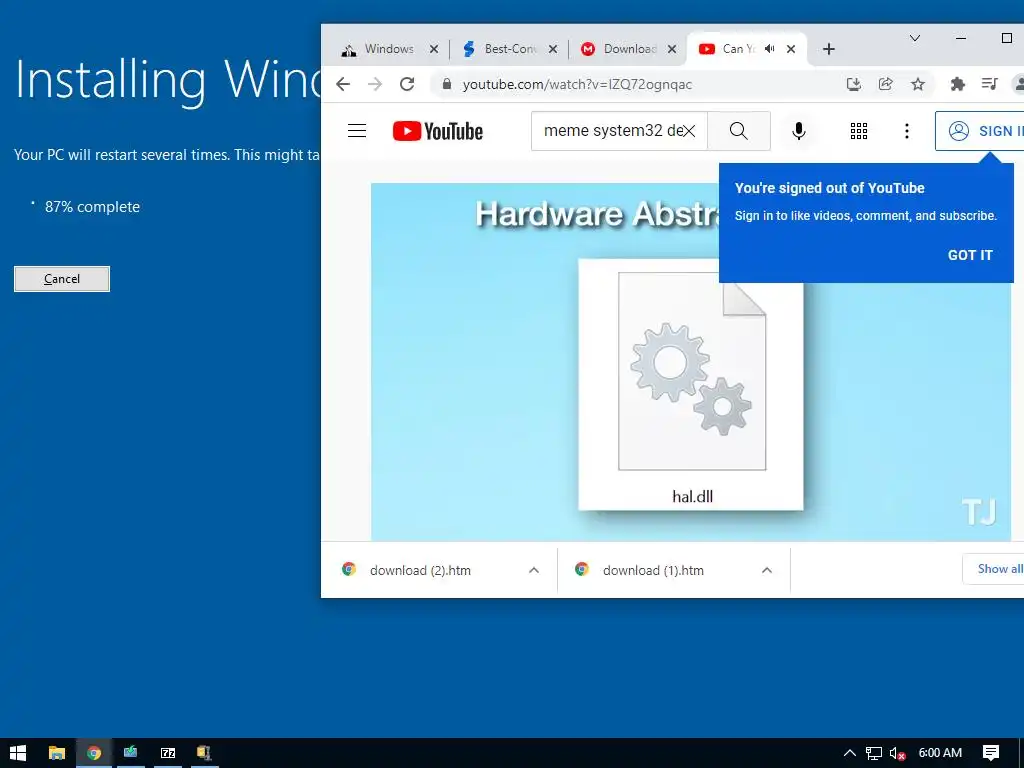The image size is (1024, 768).
Task: Open Chrome media controls icon
Action: 989,84
